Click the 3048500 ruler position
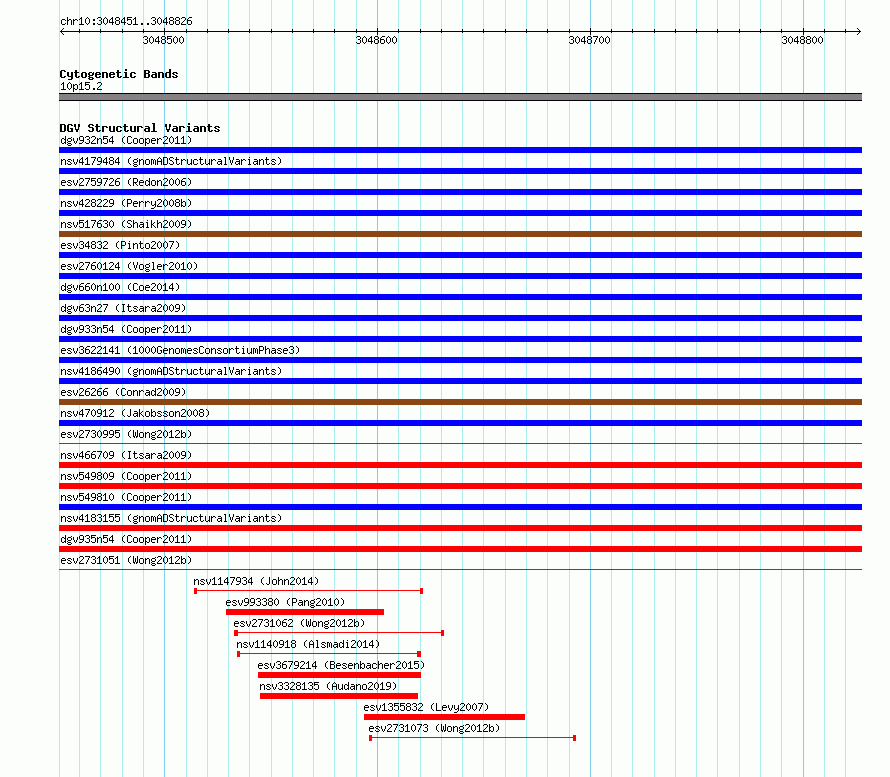Viewport: 890px width, 777px height. [x=163, y=40]
